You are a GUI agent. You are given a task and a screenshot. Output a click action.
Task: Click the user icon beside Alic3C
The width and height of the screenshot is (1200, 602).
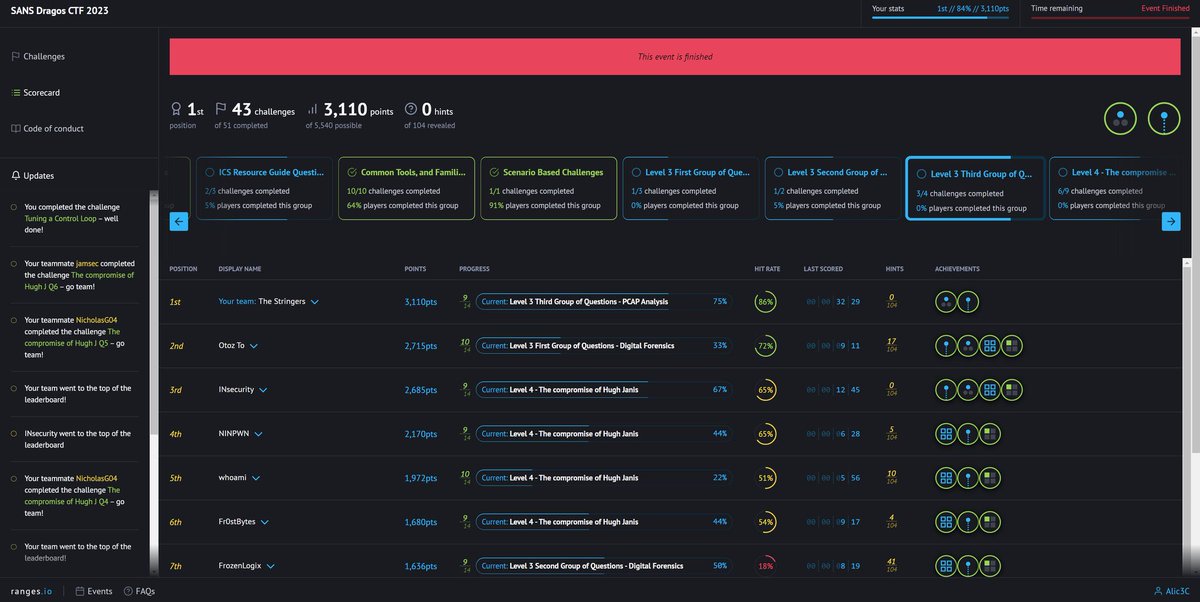(1157, 591)
